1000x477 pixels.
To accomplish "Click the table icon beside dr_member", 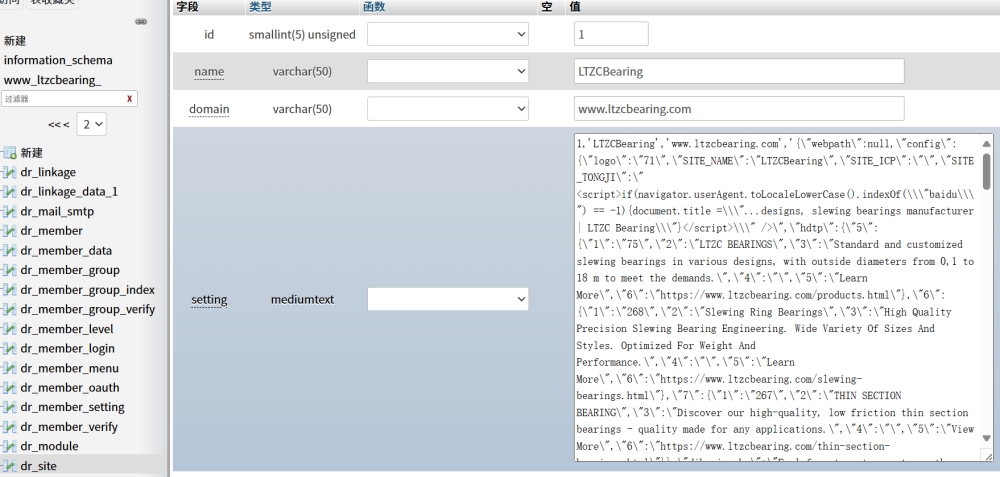I will click(x=9, y=231).
